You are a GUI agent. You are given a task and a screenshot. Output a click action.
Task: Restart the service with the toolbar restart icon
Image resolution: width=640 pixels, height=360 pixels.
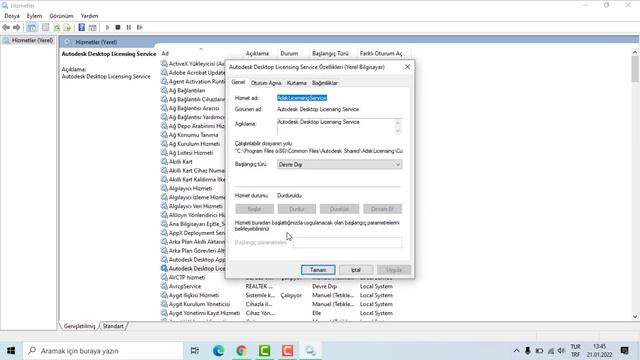[140, 27]
